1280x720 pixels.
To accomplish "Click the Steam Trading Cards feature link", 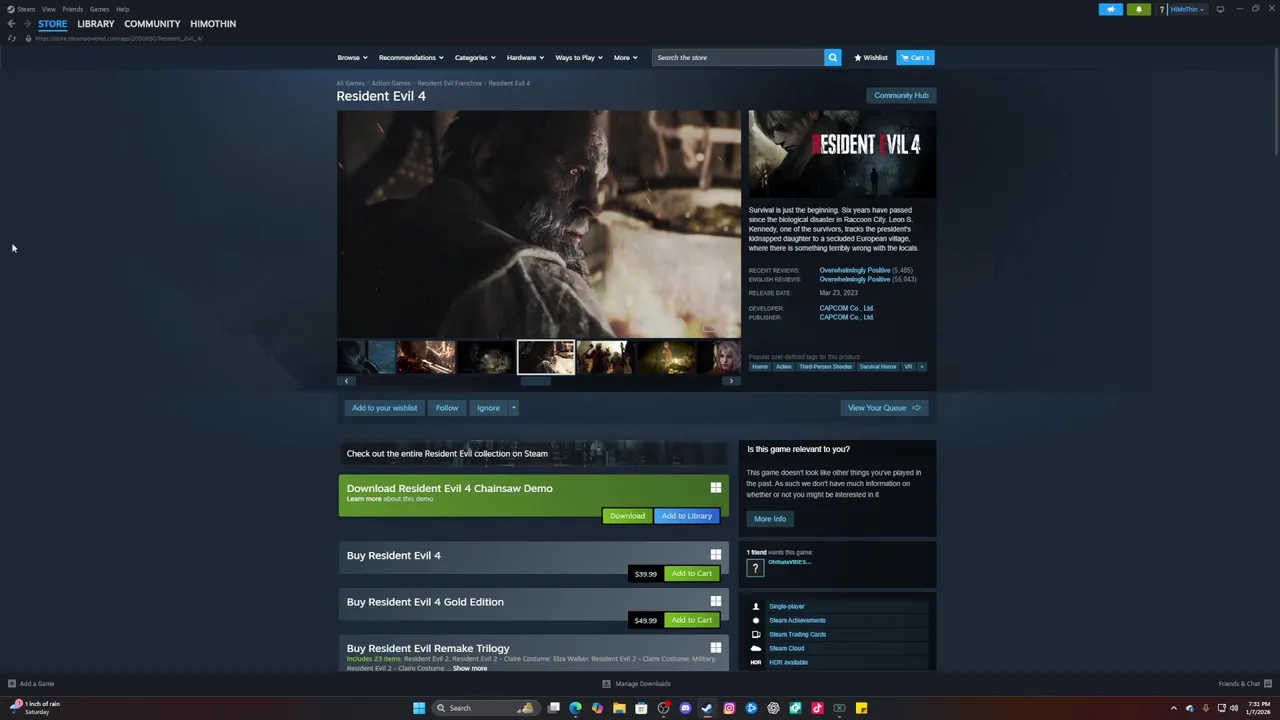I will point(797,635).
